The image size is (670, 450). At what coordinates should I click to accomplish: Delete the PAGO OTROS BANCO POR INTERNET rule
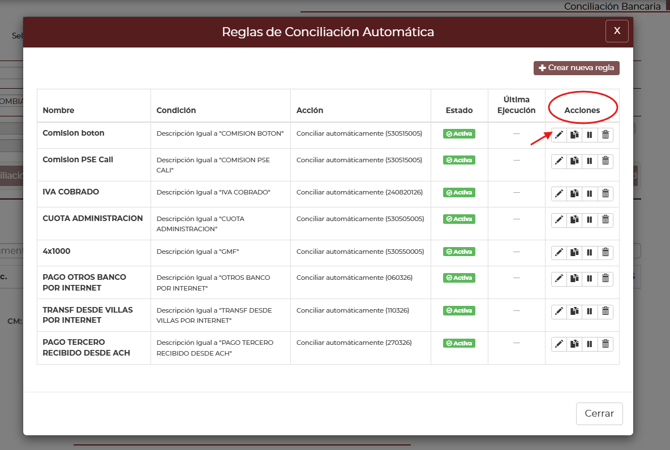click(605, 279)
